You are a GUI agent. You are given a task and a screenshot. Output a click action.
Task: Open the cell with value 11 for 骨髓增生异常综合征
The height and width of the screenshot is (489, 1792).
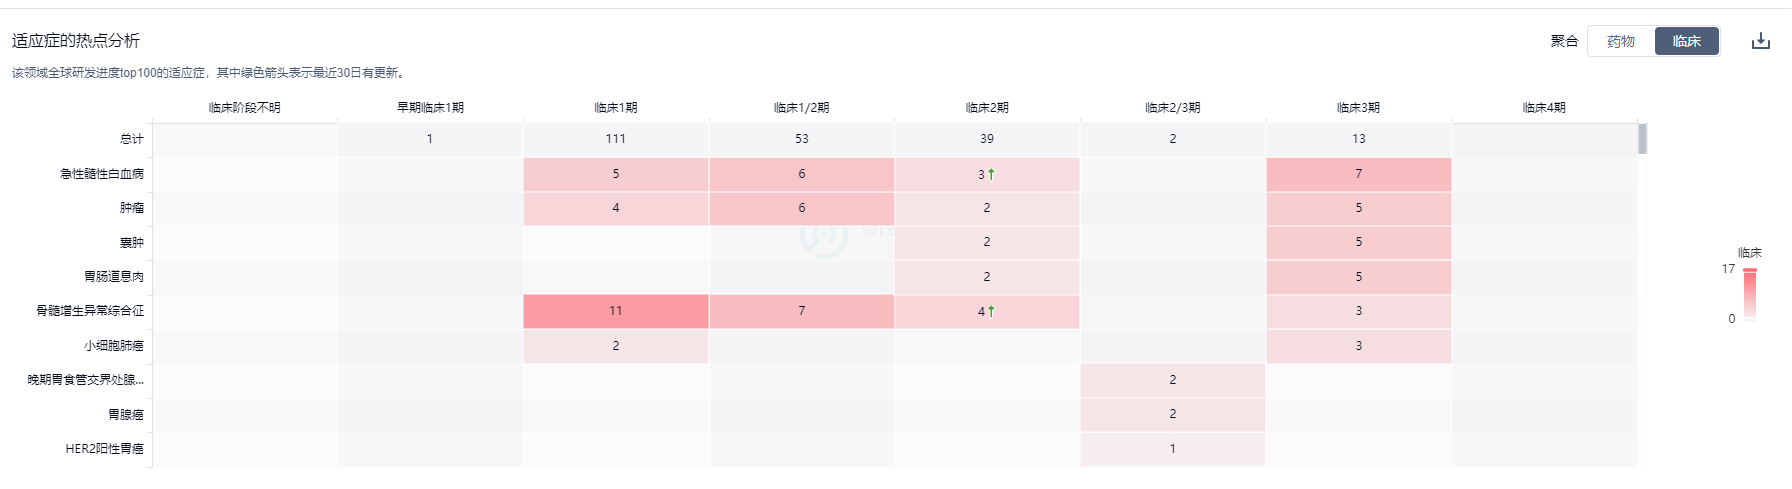(616, 311)
